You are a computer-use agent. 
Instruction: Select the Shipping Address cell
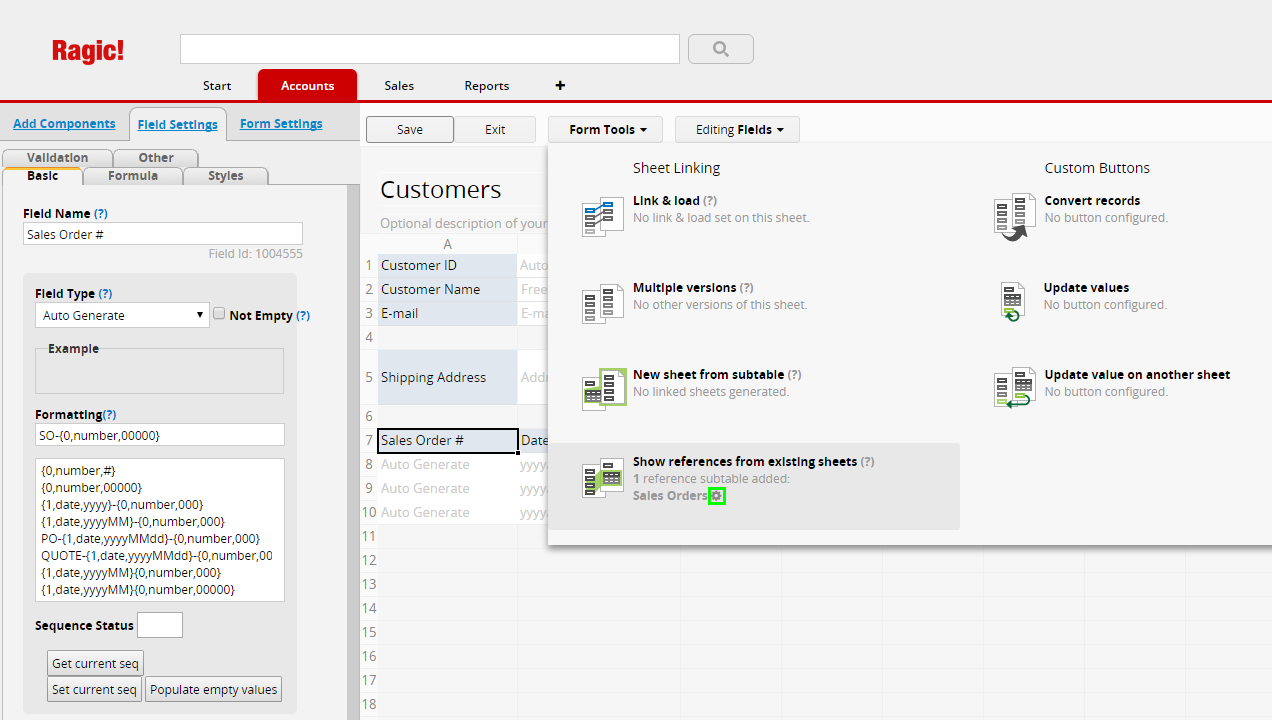448,377
